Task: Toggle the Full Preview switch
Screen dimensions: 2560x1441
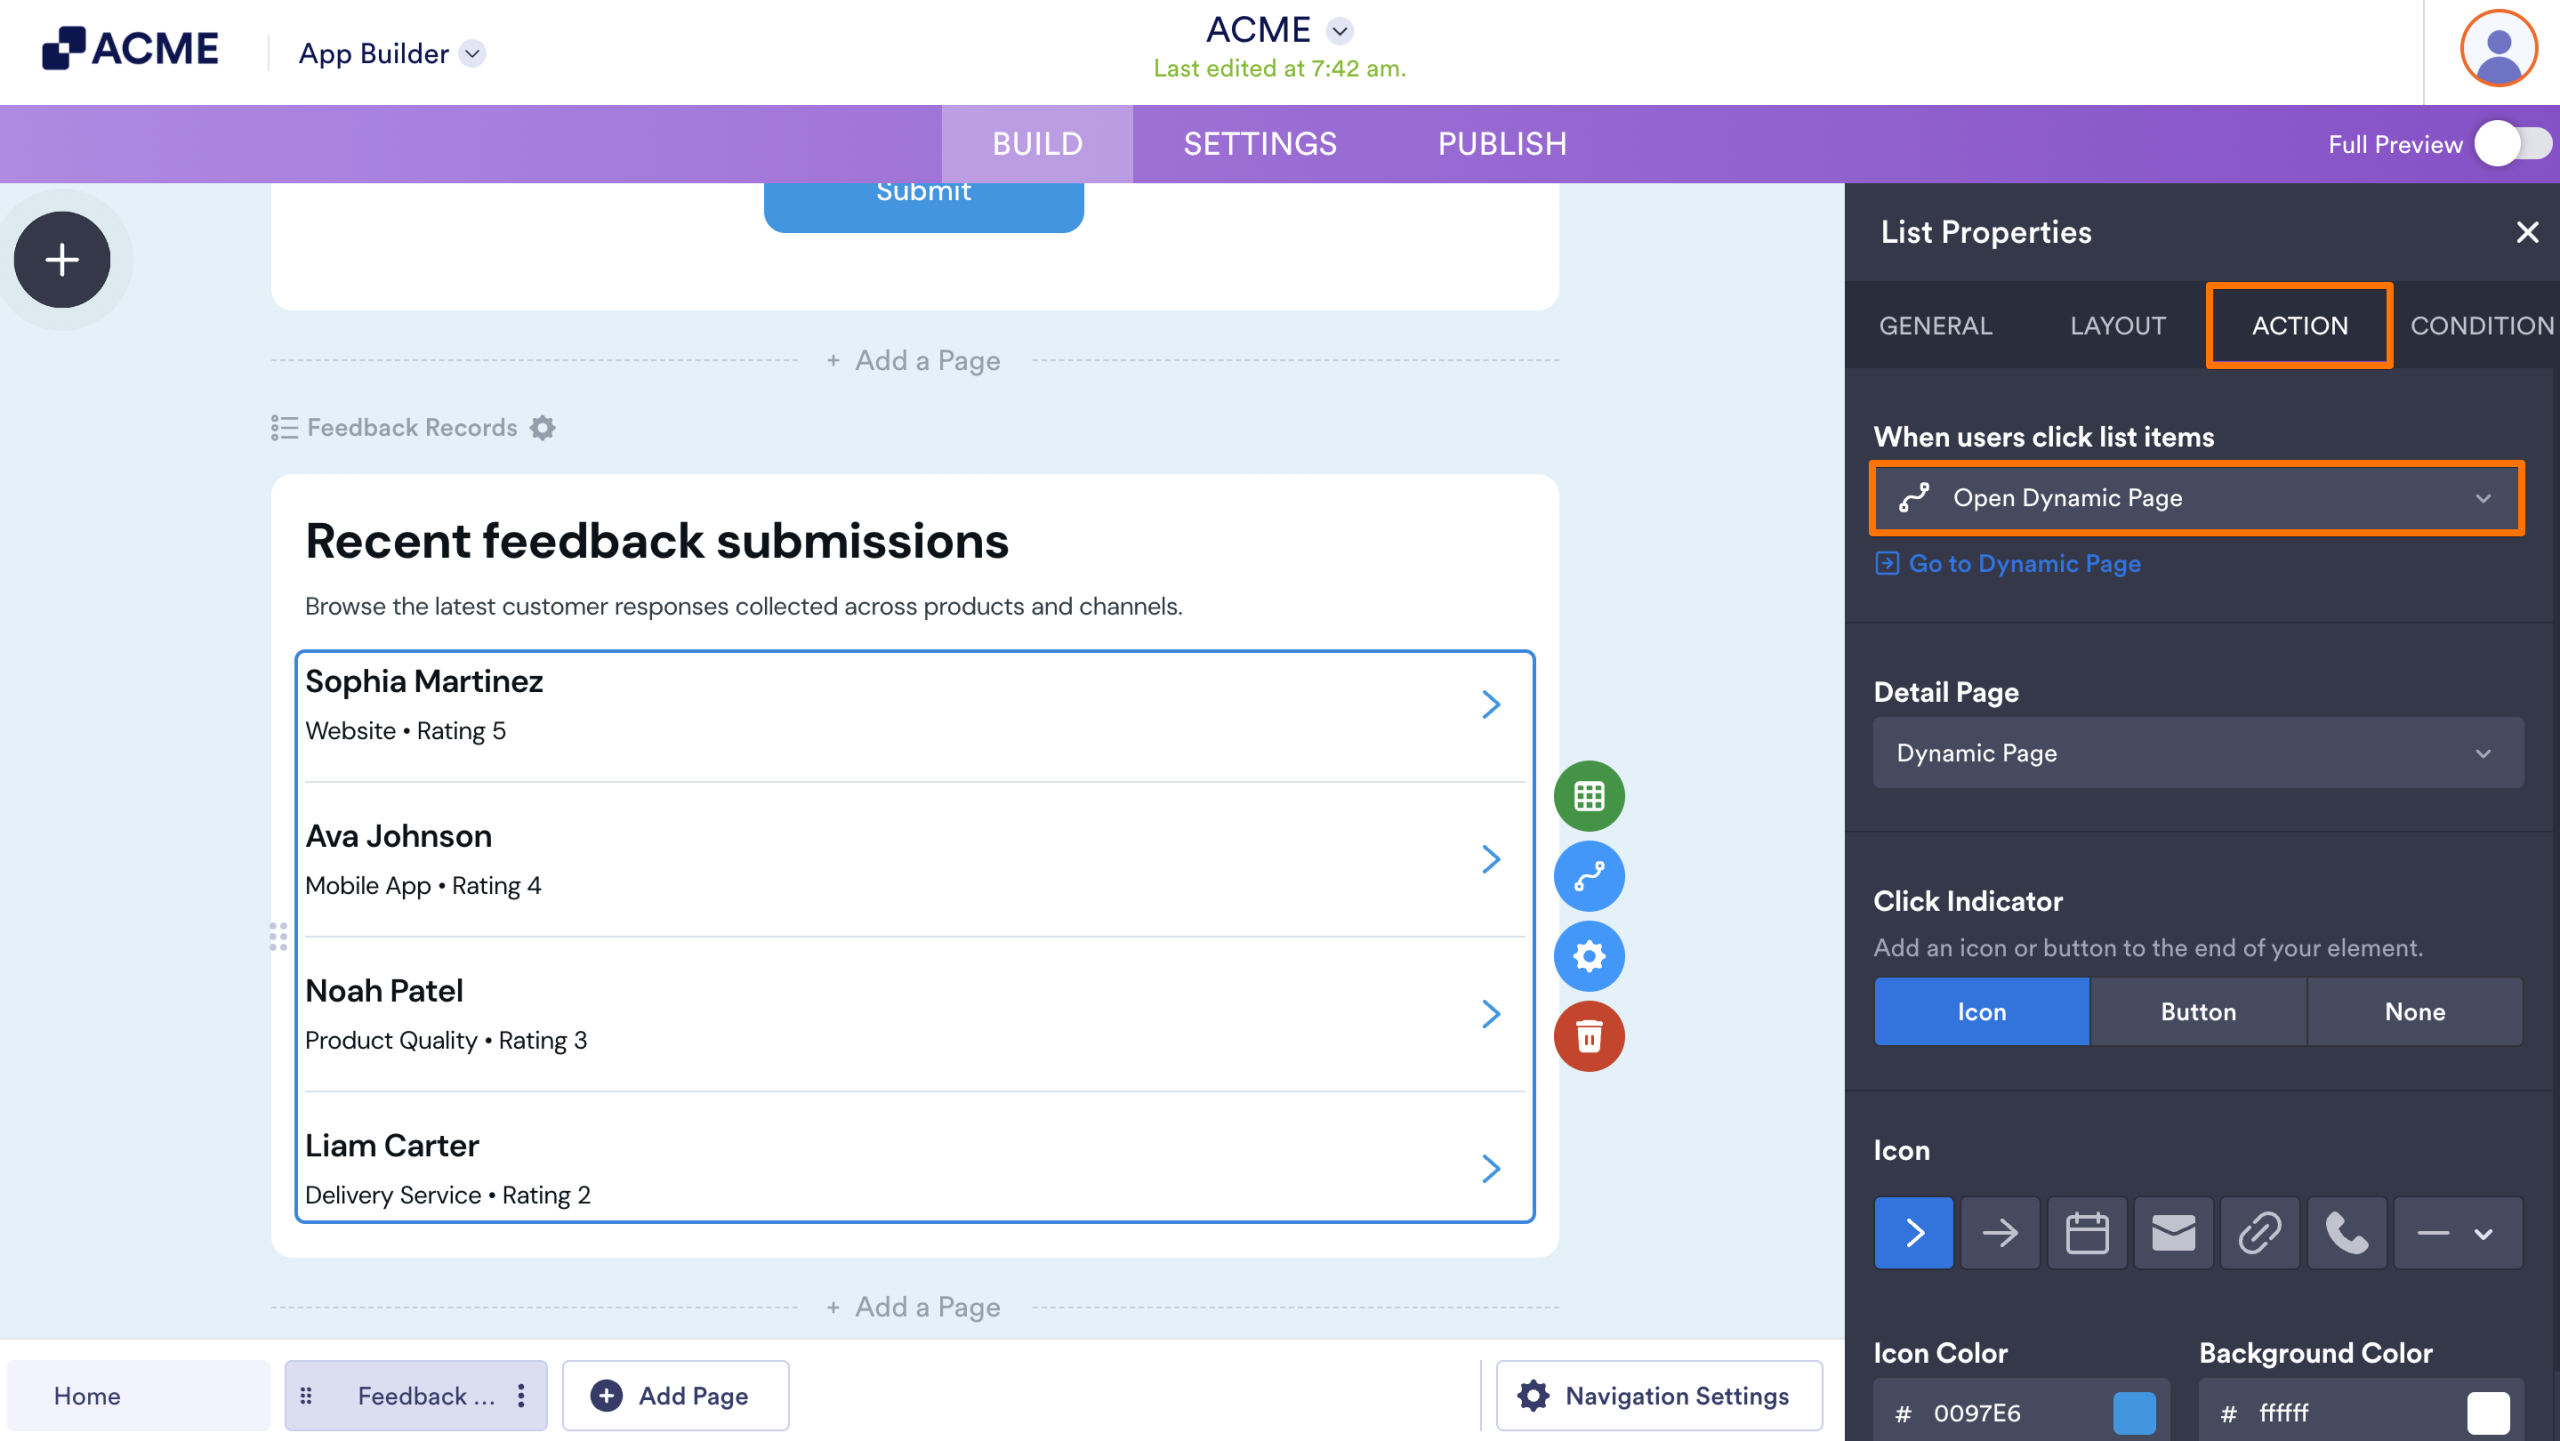Action: click(2512, 144)
